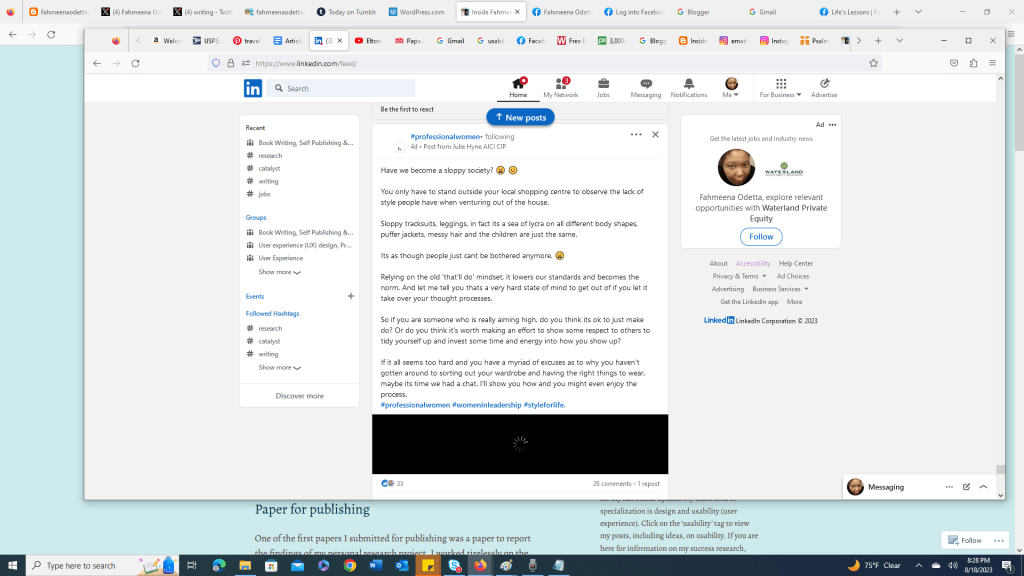Dismiss the #professionalwomen post with the X
Screen dimensions: 1024x576
(x=655, y=134)
